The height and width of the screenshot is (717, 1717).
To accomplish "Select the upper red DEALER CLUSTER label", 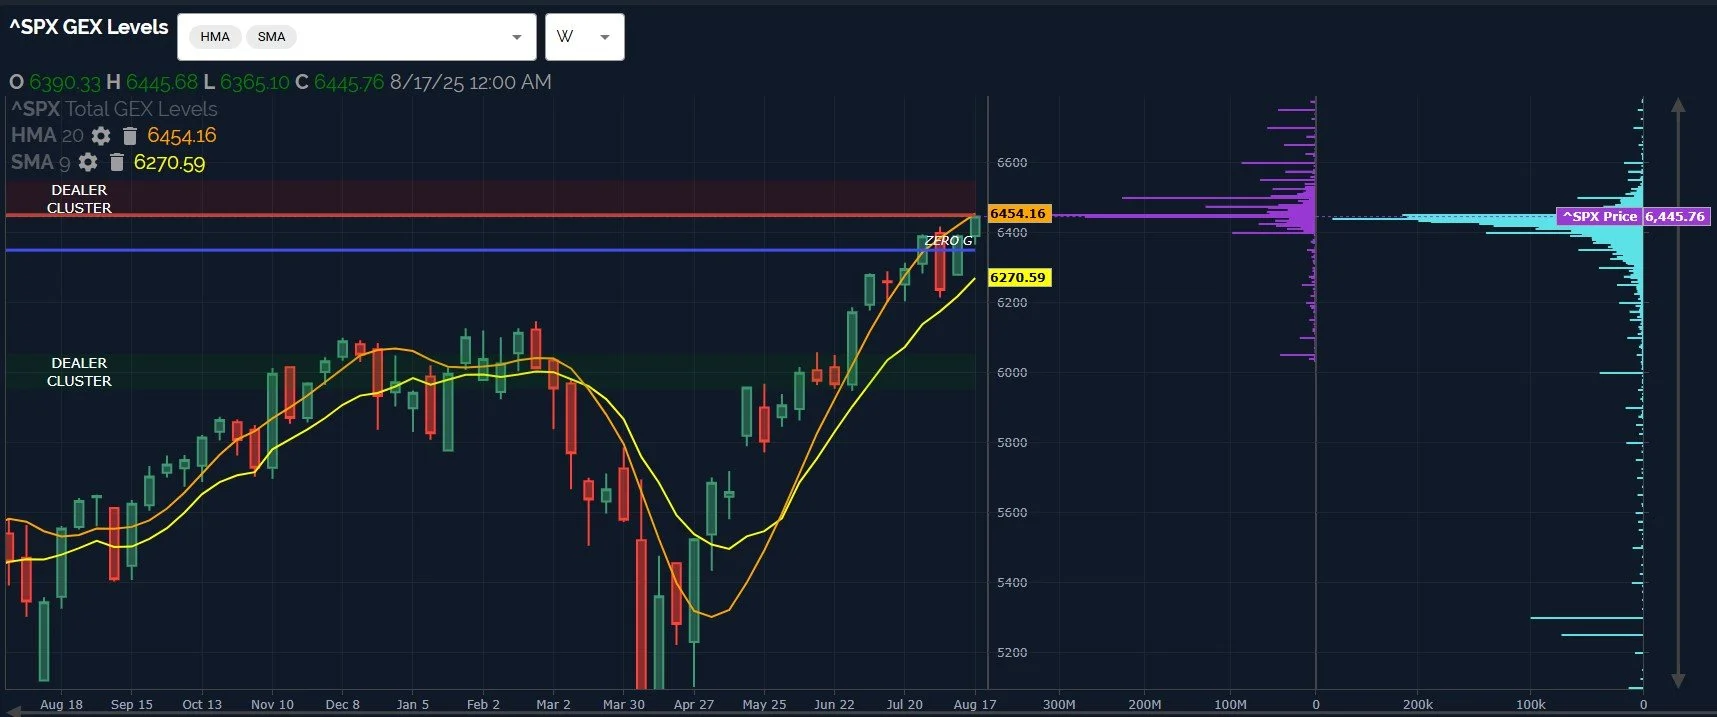I will point(79,199).
